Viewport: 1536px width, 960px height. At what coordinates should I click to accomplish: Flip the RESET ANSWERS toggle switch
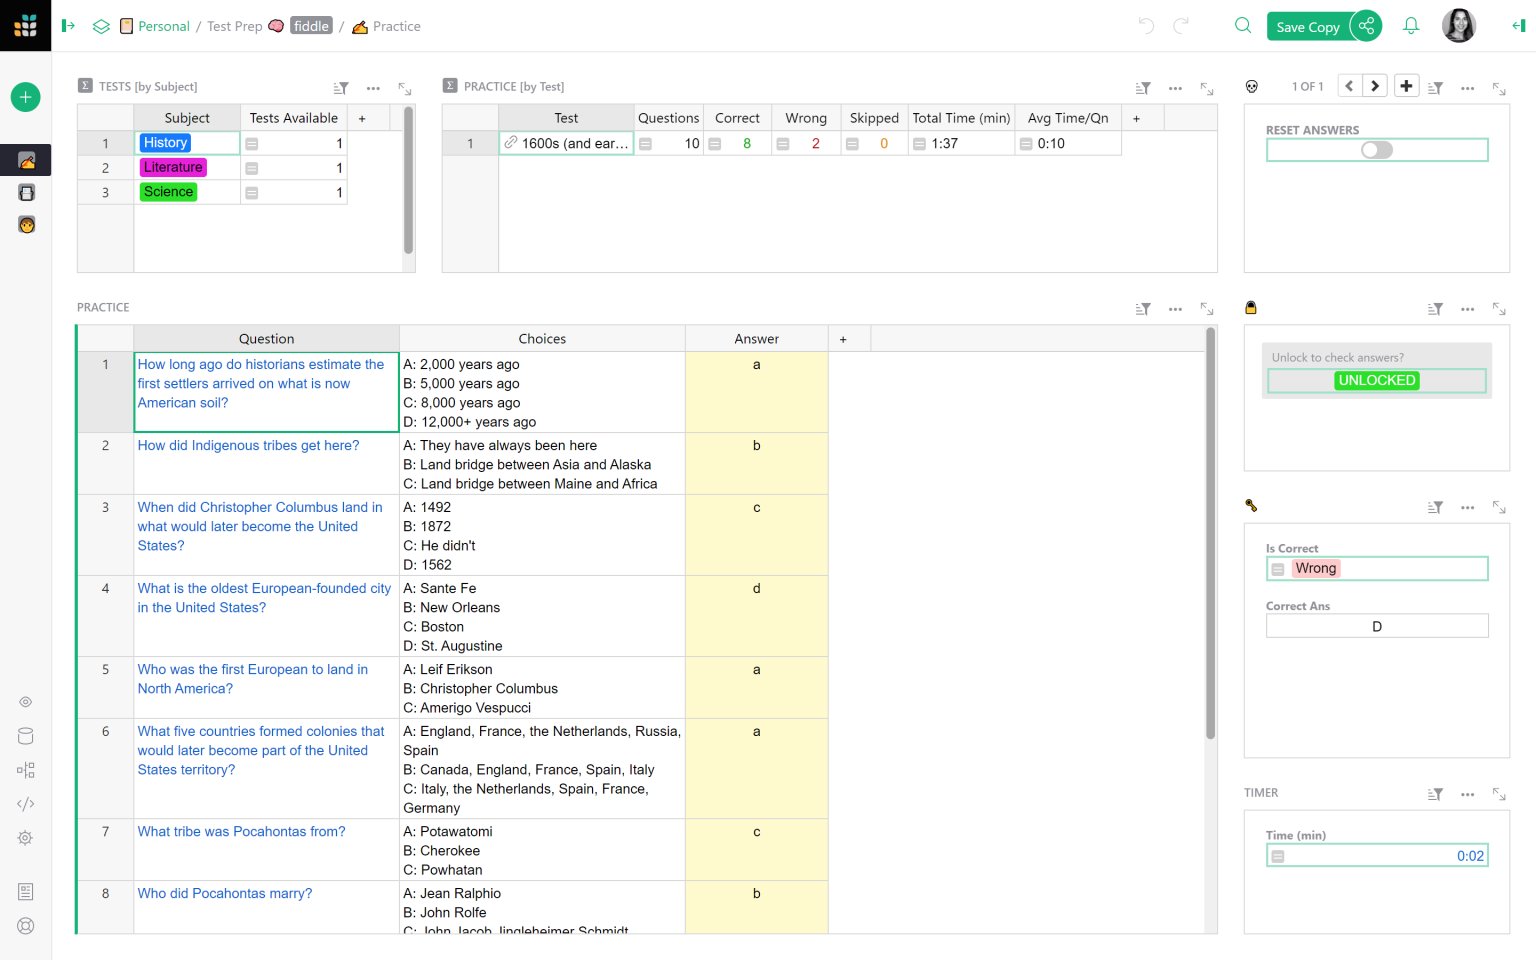1377,149
